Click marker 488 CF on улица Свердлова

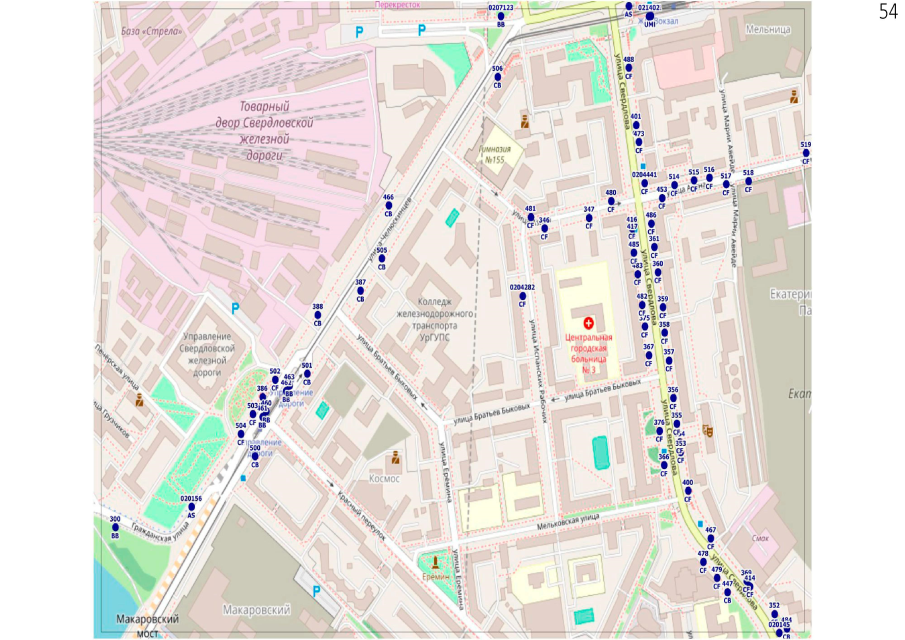tap(628, 69)
